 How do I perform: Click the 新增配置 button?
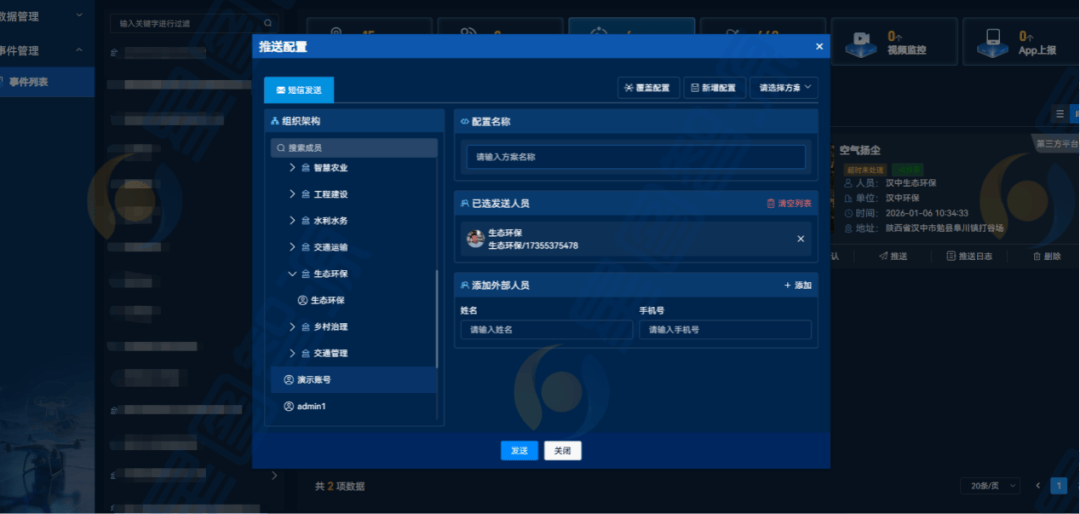tap(714, 88)
